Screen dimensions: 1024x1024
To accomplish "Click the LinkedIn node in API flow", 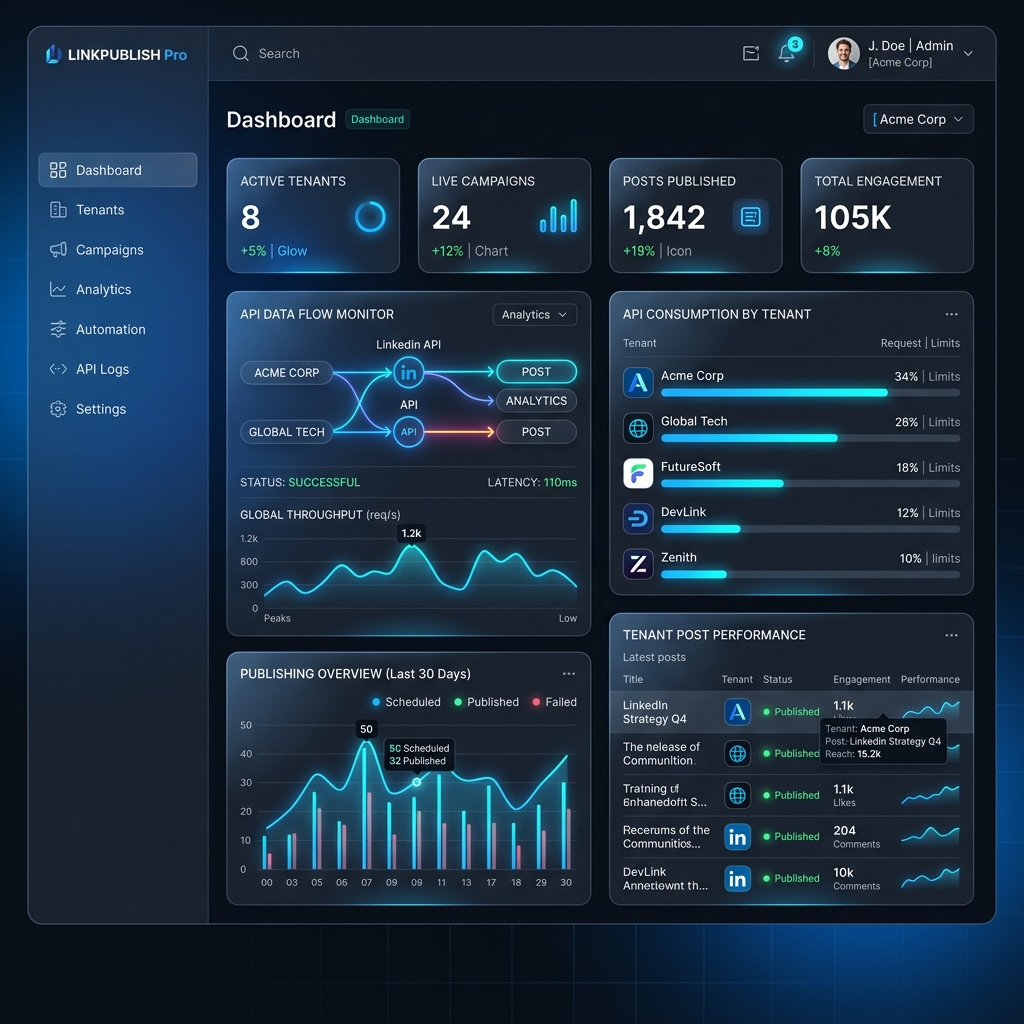I will tap(409, 372).
